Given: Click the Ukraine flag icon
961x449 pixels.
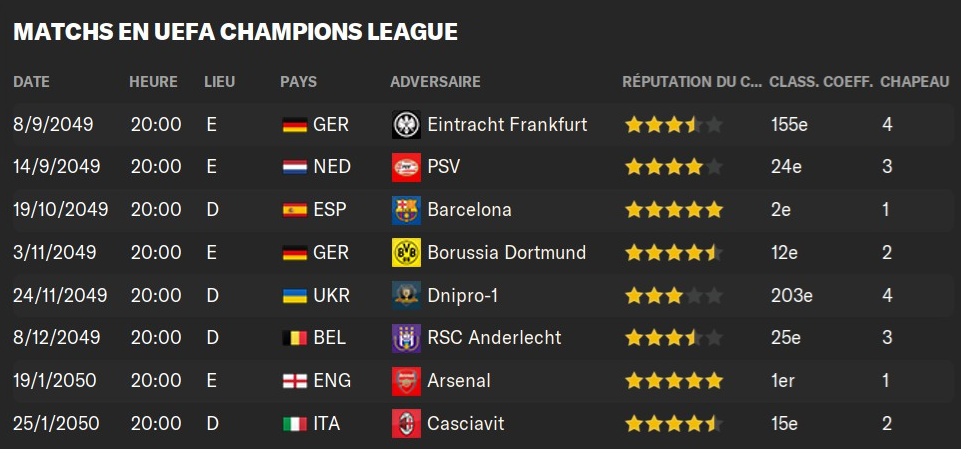Looking at the screenshot, I should tap(295, 296).
